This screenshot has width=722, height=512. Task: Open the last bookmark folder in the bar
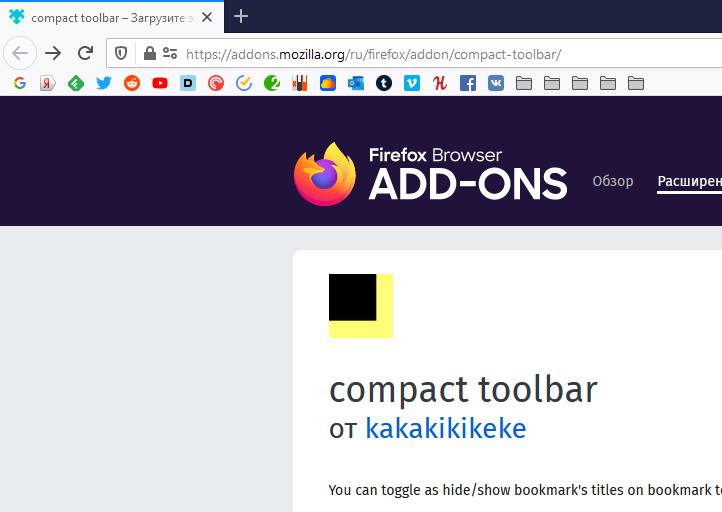[x=636, y=83]
